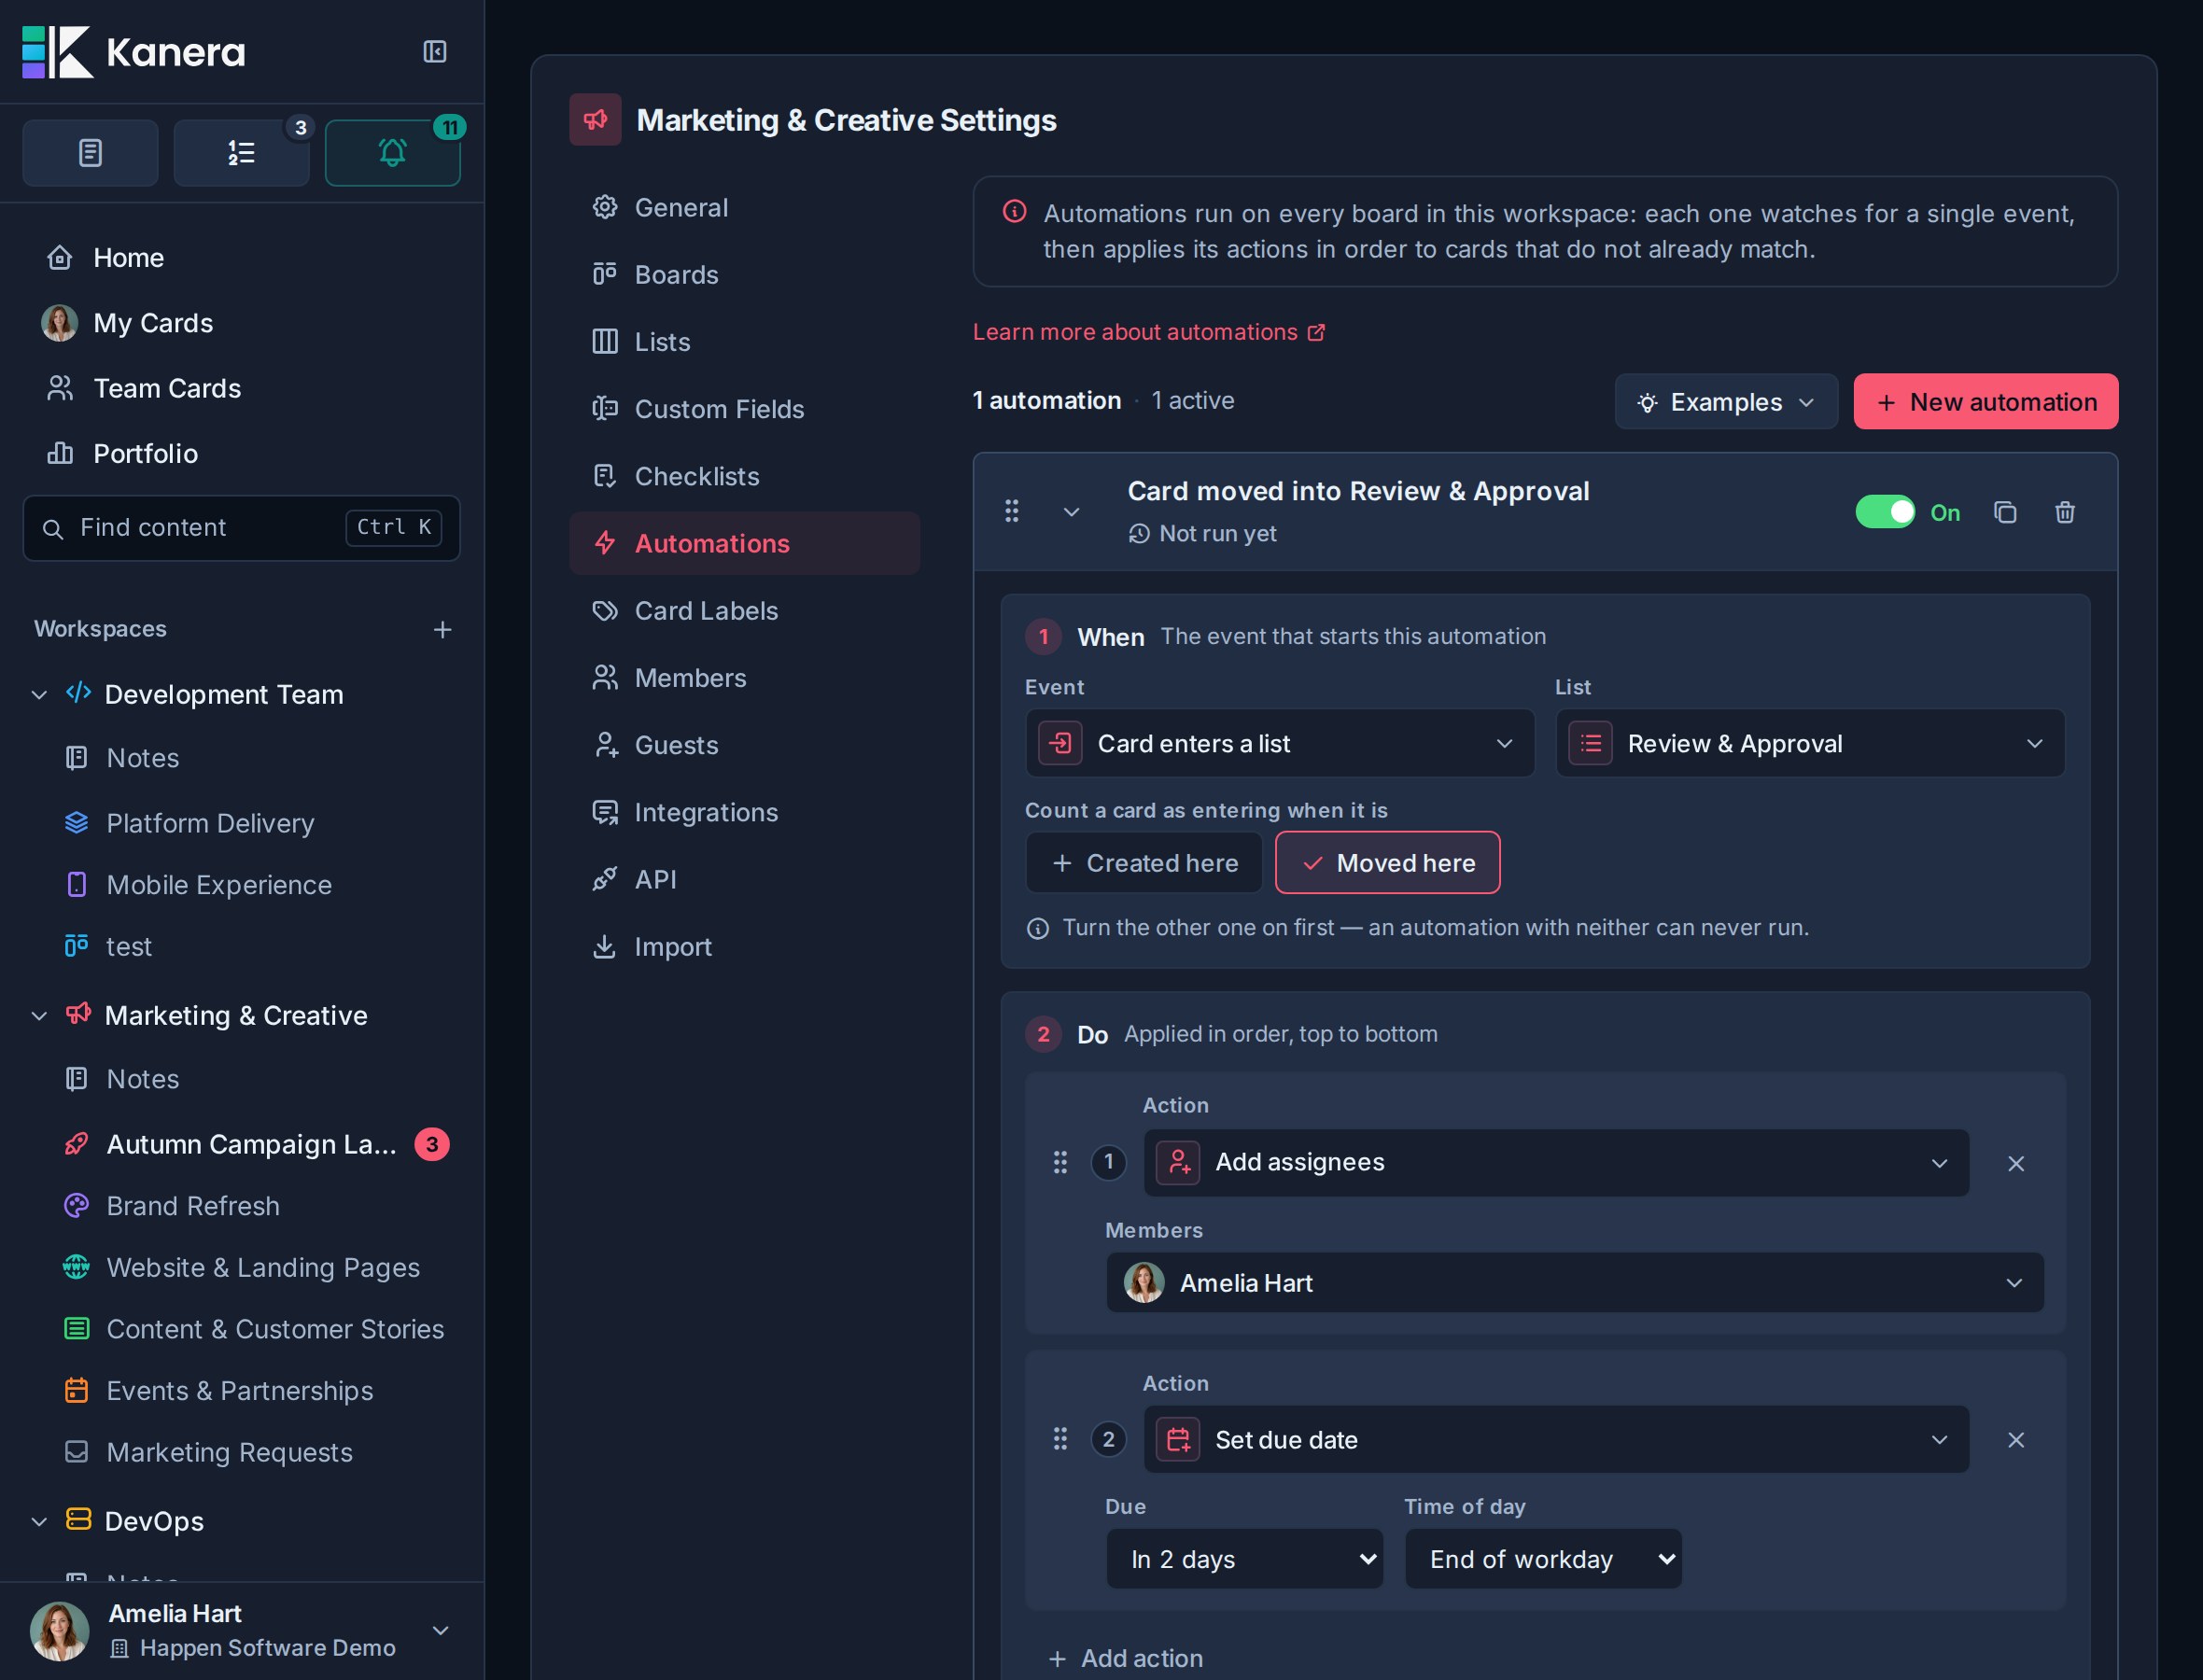Remove the Add assignees action
2203x1680 pixels.
(x=2016, y=1163)
